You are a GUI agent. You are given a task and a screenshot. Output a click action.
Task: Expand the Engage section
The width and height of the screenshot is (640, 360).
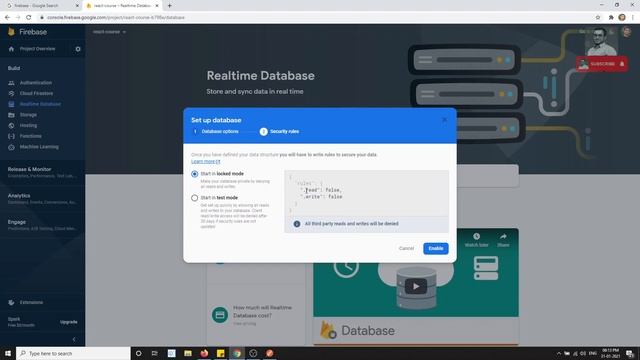click(42, 225)
